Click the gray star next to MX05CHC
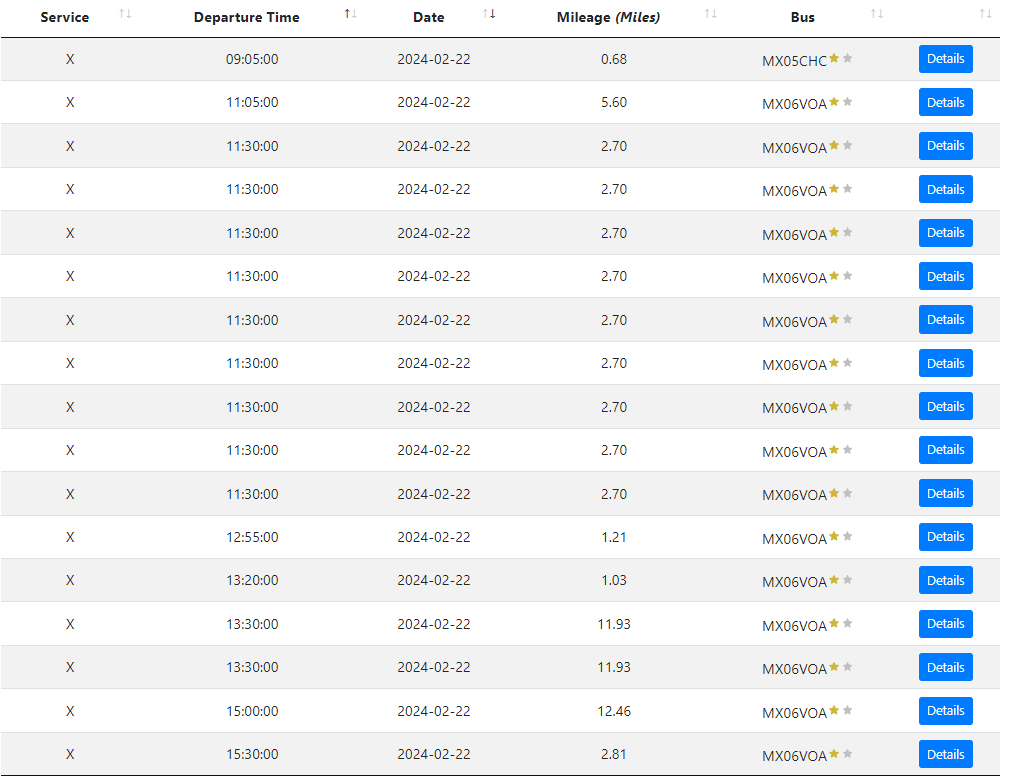This screenshot has height=781, width=1013. (x=848, y=59)
